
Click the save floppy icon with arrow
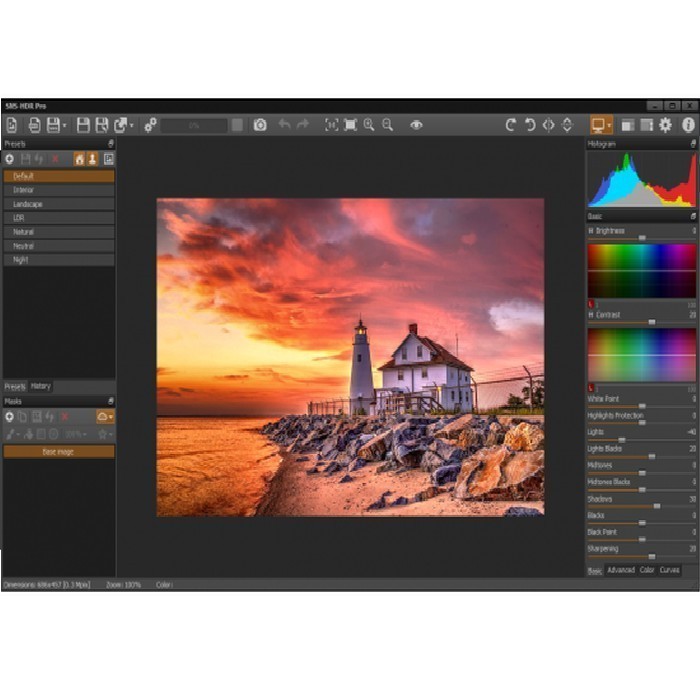pos(53,125)
